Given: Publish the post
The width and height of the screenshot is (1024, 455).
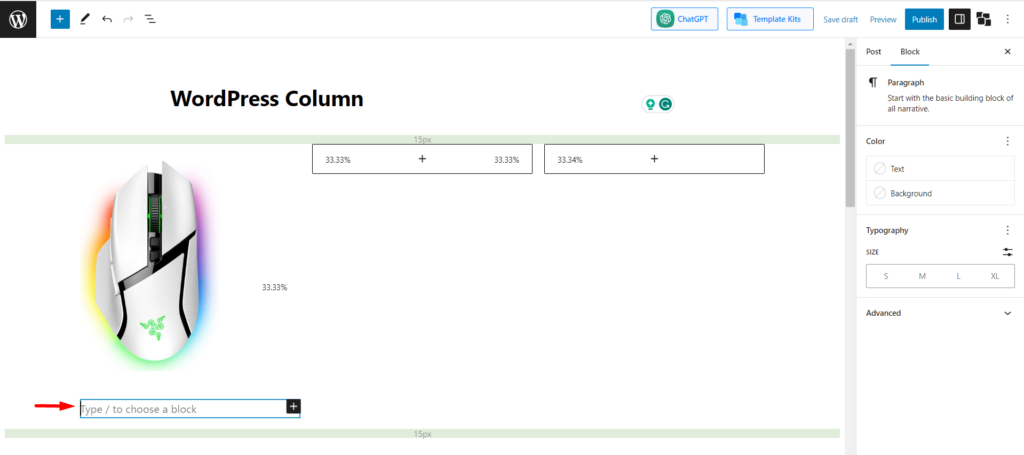Looking at the screenshot, I should click(924, 20).
